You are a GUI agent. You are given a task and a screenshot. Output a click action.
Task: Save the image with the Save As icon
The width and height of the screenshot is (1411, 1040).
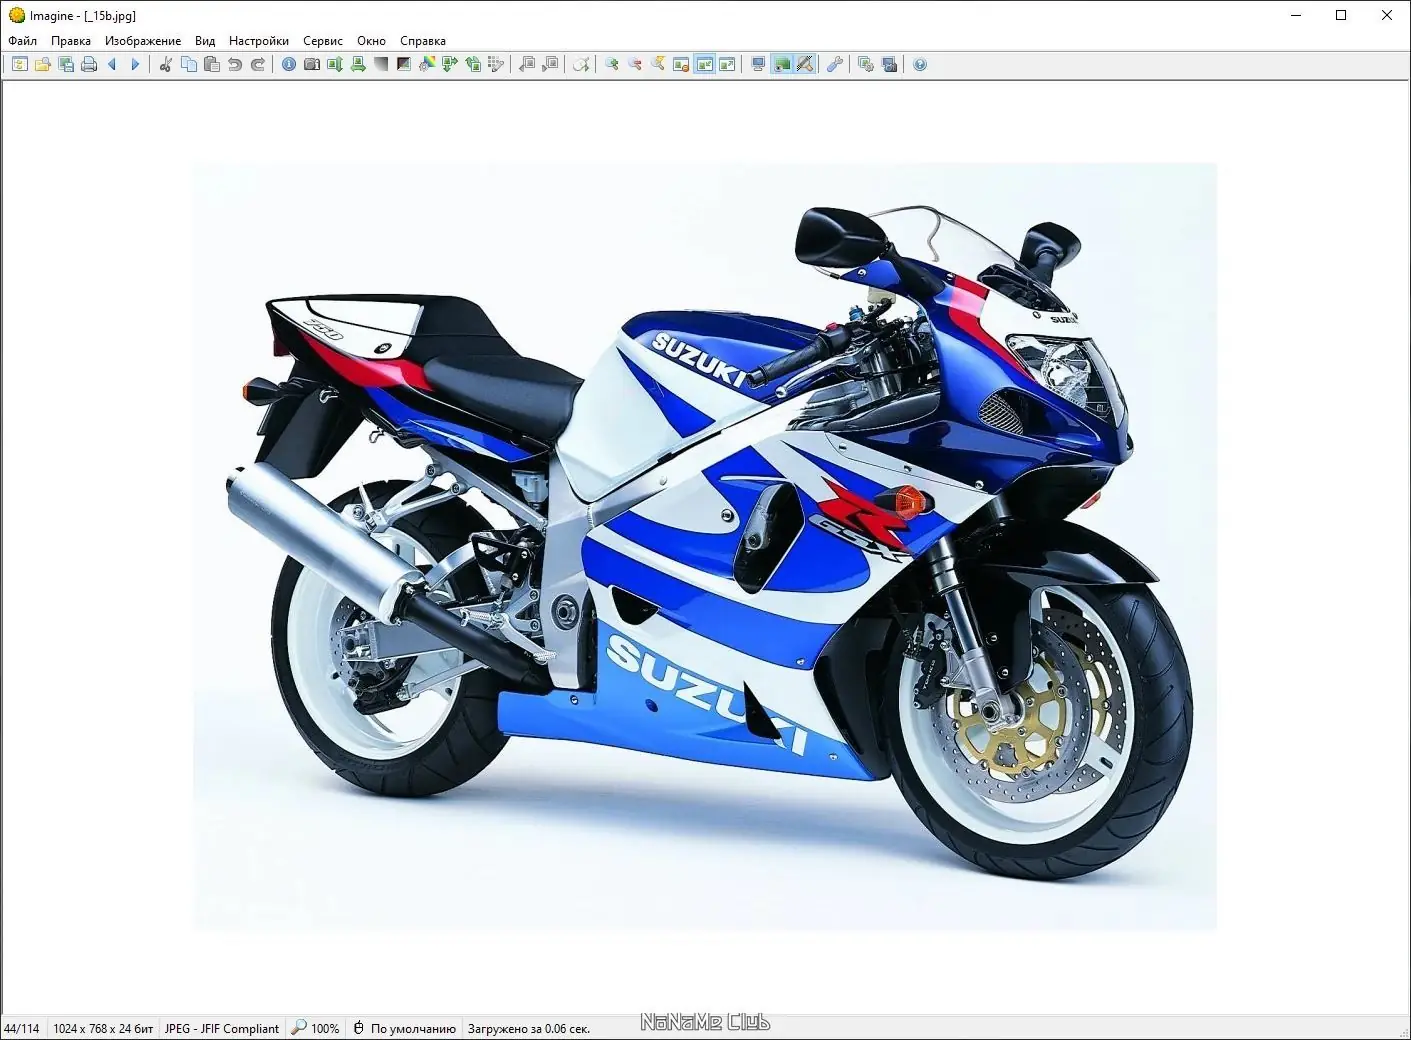click(x=66, y=65)
